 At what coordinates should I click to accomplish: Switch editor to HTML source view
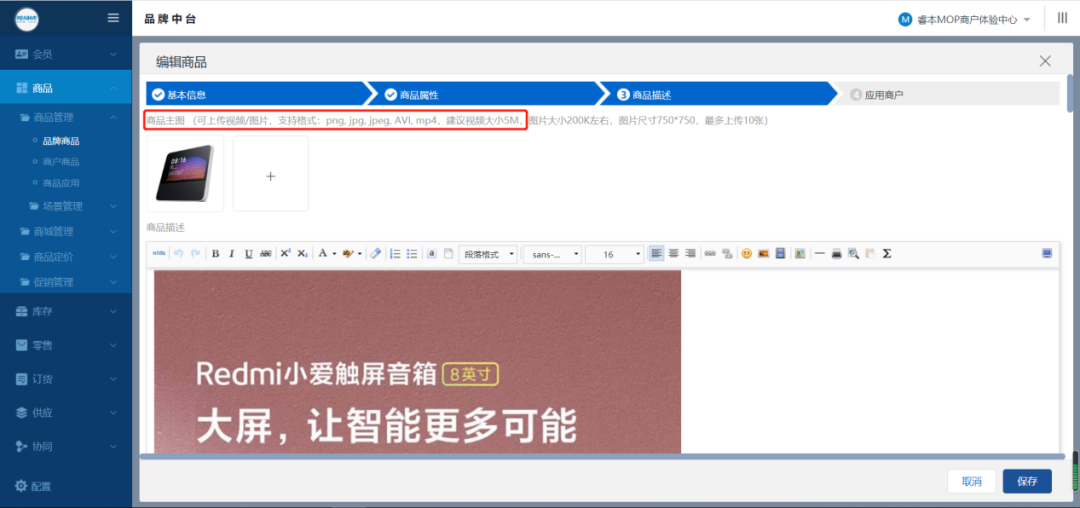point(159,253)
